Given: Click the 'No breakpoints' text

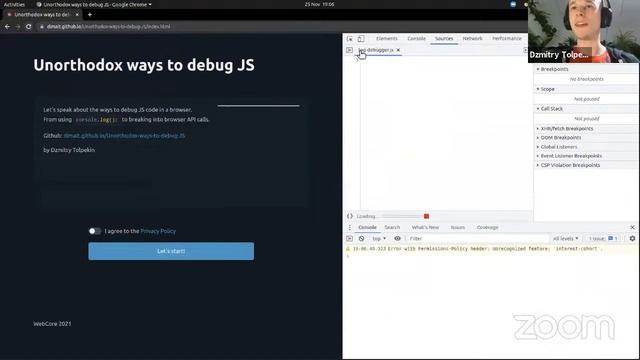Looking at the screenshot, I should 587,79.
